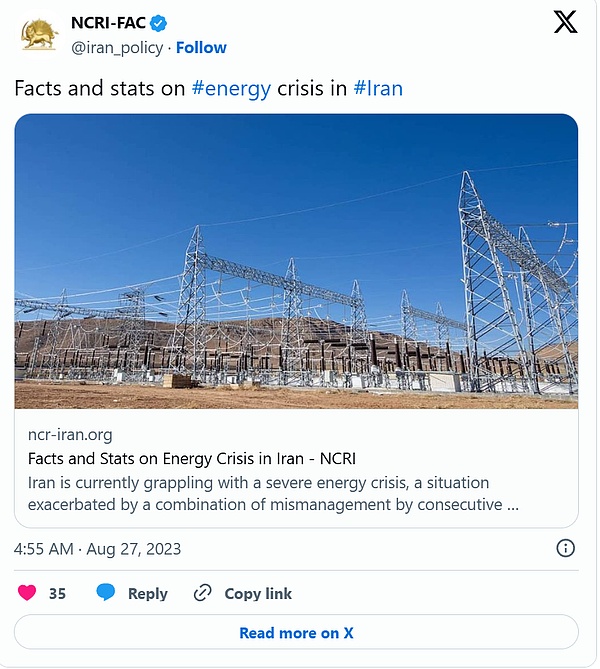600x669 pixels.
Task: Click the NCRI-FAC profile avatar
Action: pos(39,35)
